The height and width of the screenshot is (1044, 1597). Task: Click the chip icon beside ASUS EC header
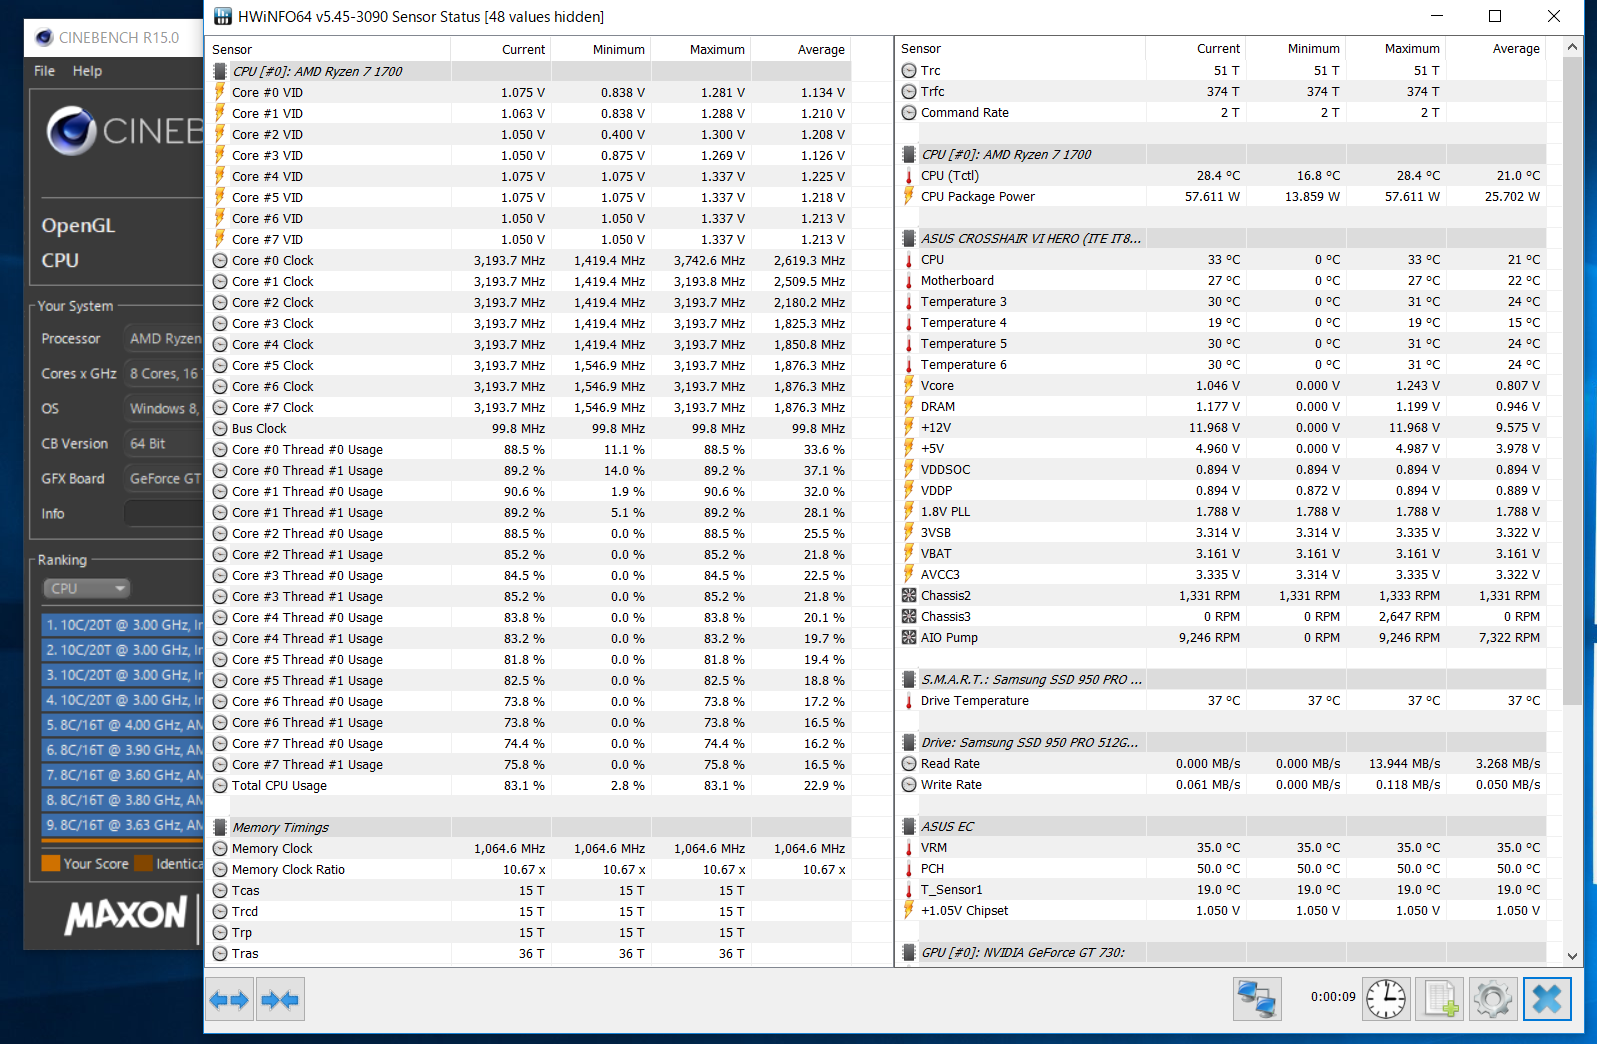909,826
